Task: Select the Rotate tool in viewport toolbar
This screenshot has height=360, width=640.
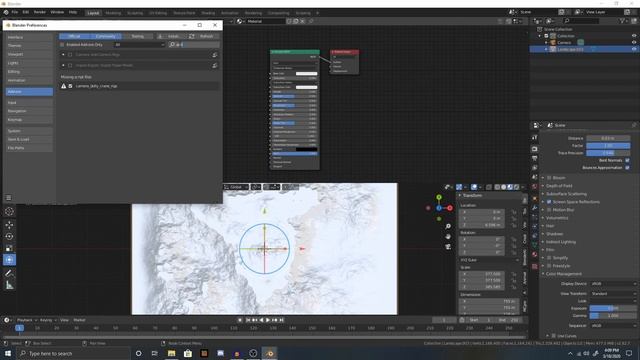Action: (9, 236)
